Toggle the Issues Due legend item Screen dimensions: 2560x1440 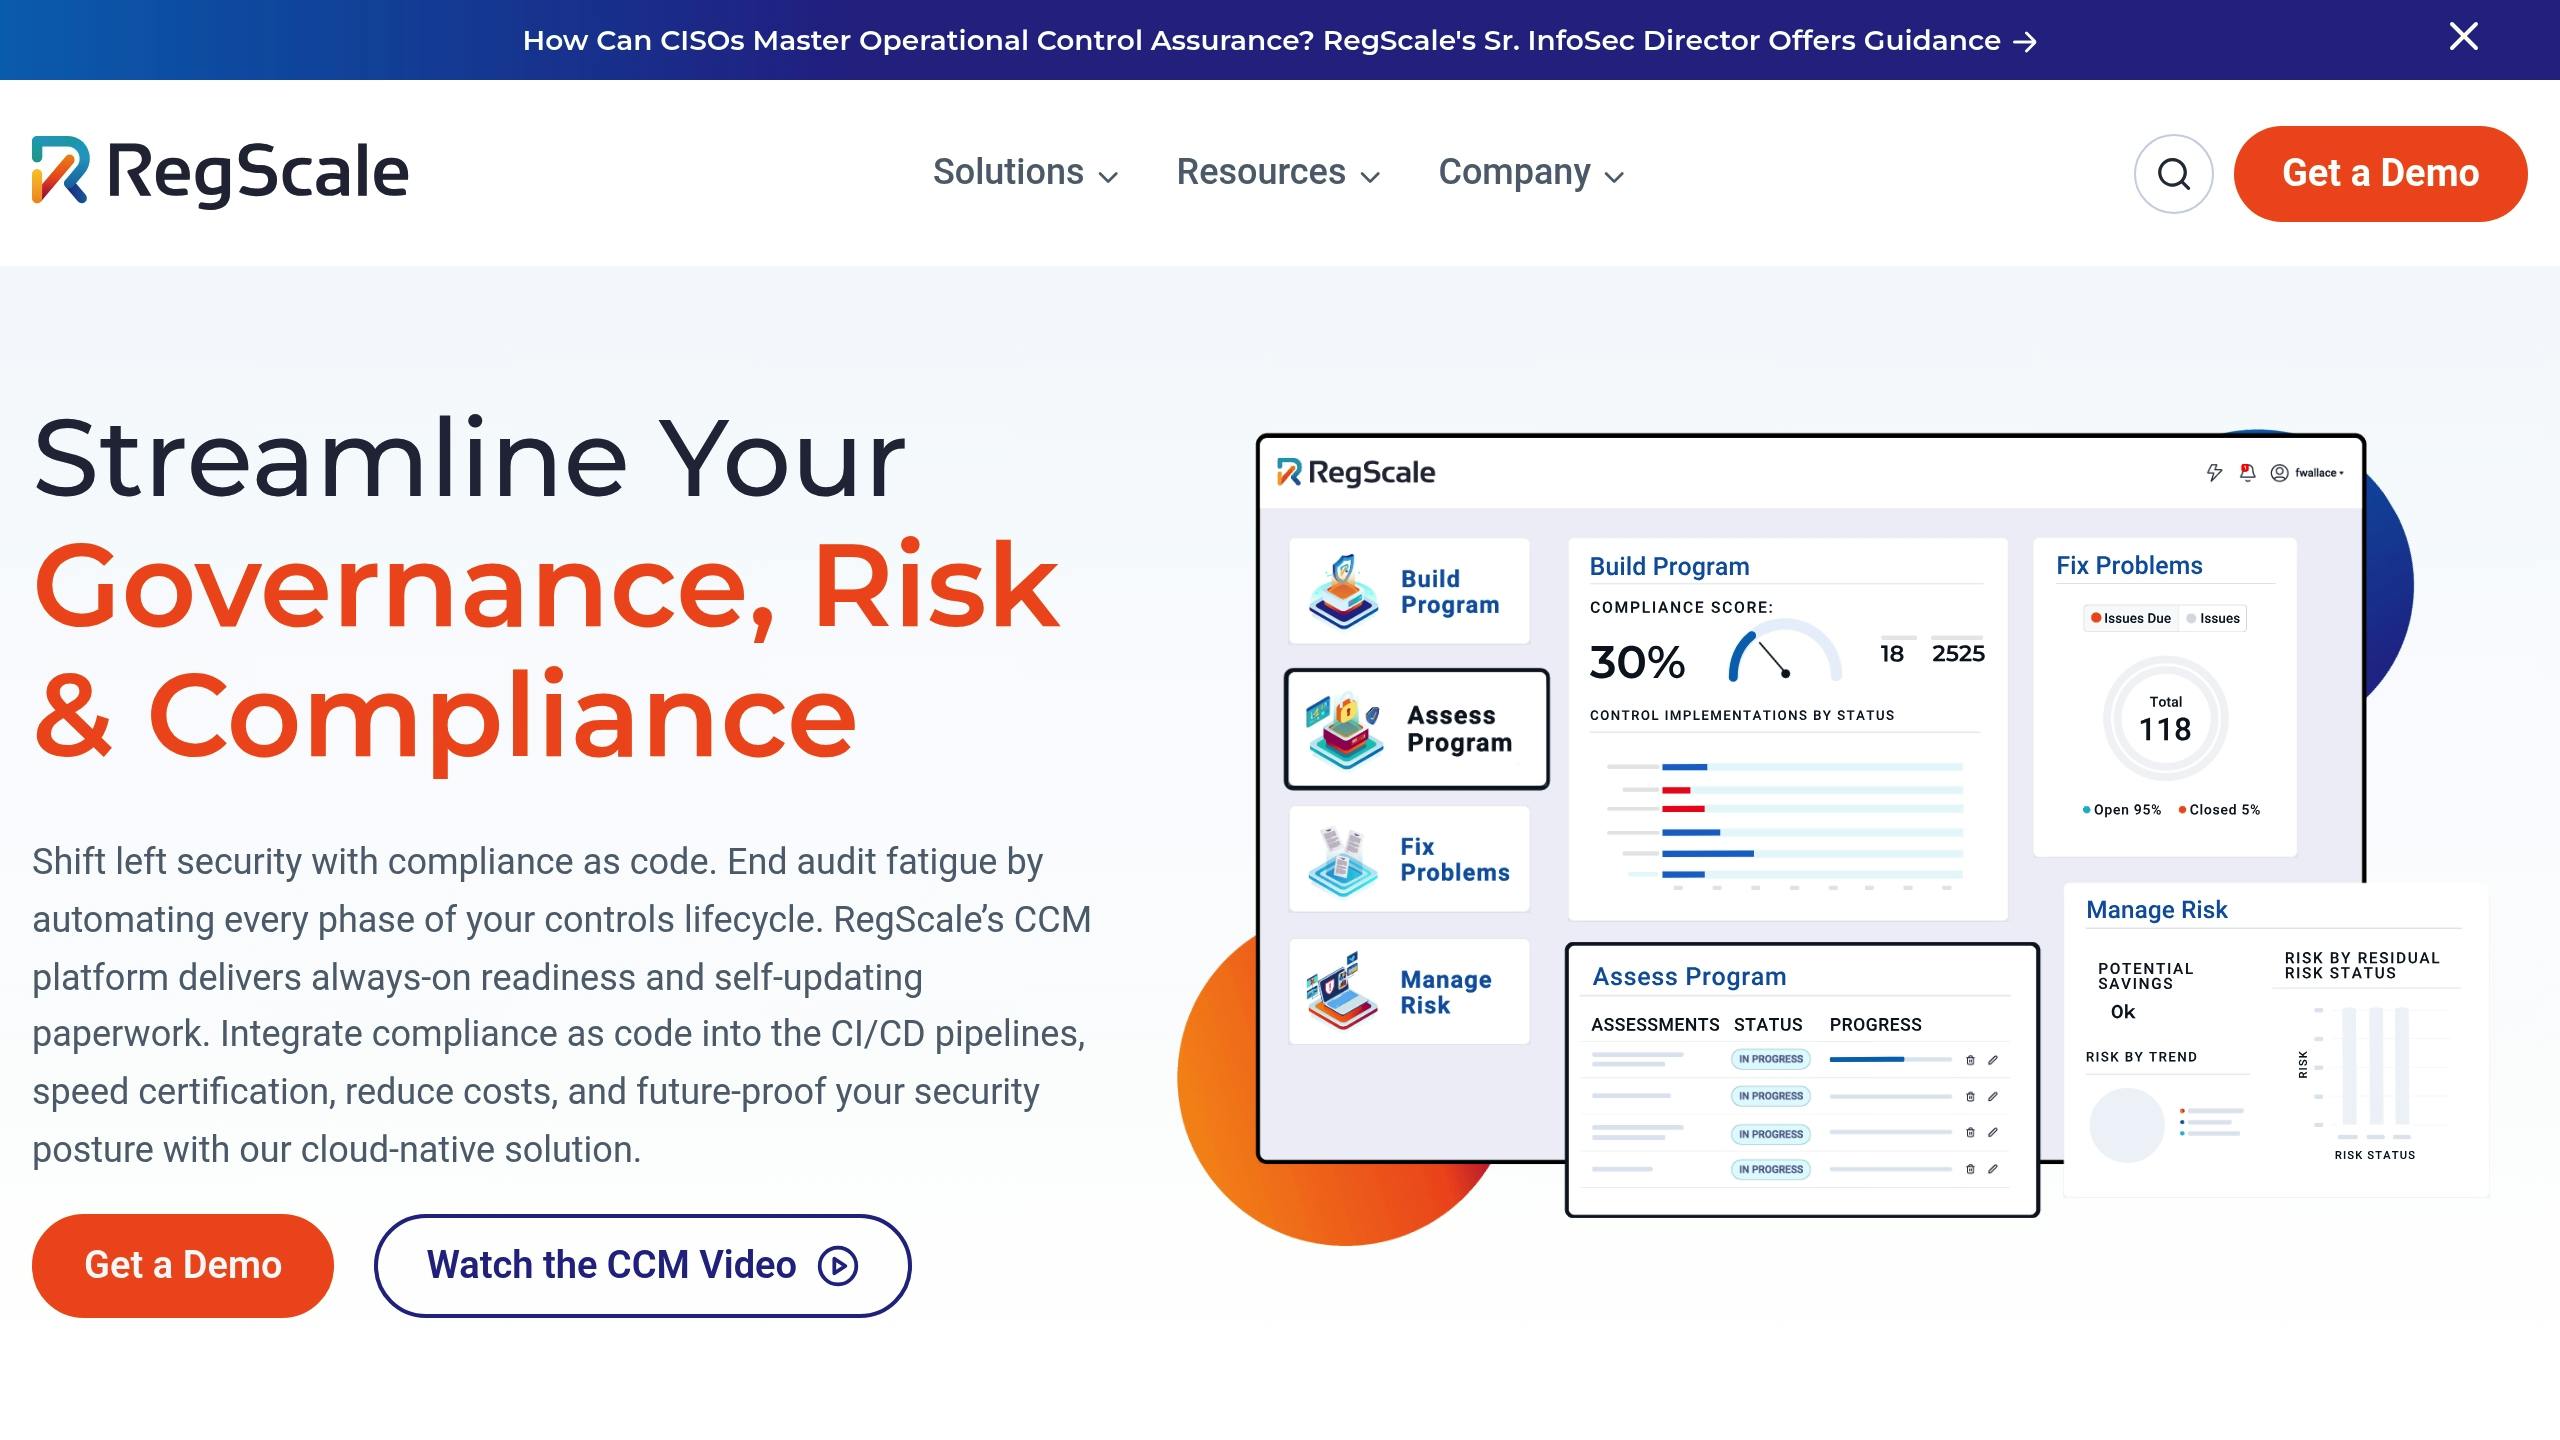point(2130,618)
